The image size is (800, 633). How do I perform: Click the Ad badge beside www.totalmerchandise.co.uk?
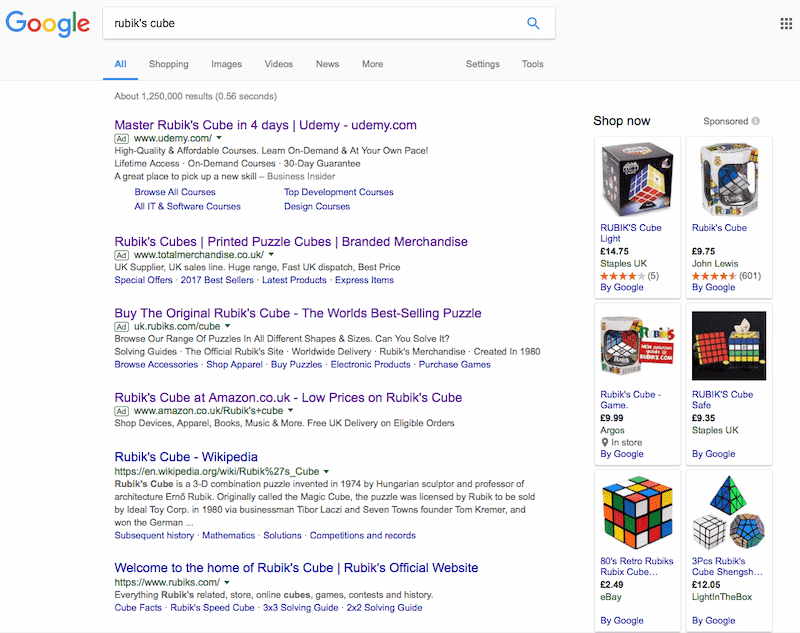click(121, 255)
